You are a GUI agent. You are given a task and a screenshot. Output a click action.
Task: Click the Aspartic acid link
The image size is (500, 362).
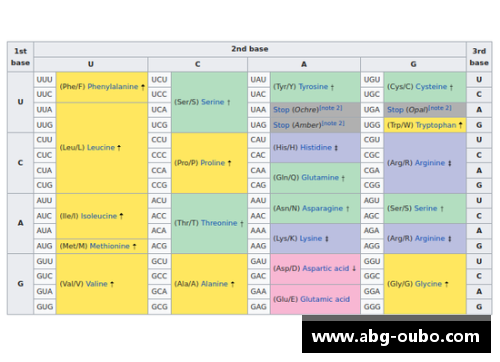pyautogui.click(x=326, y=268)
